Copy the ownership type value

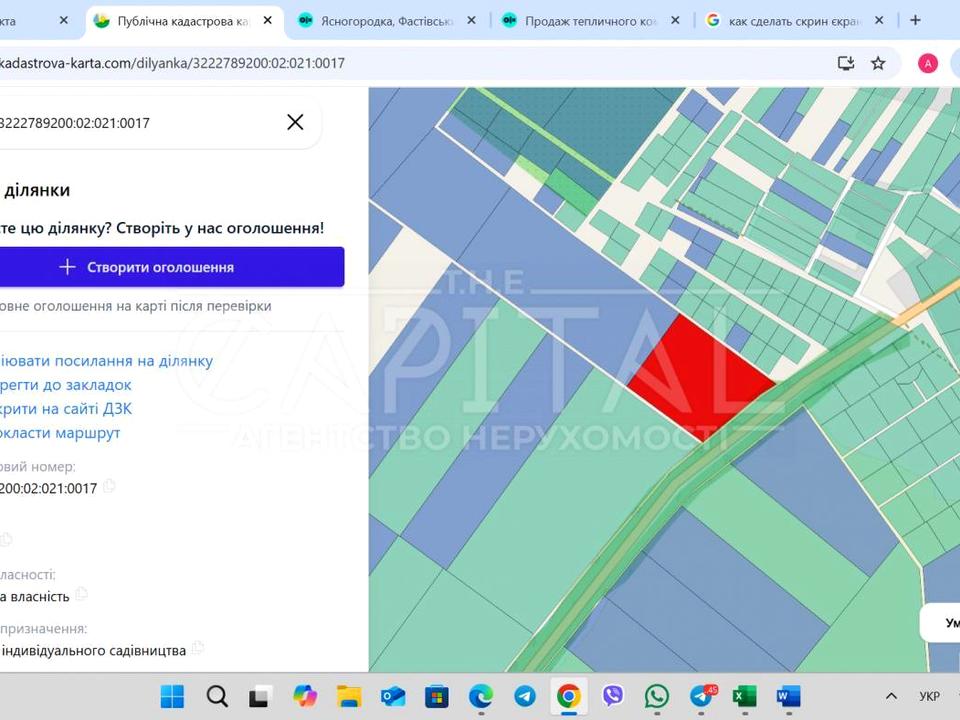(x=81, y=594)
